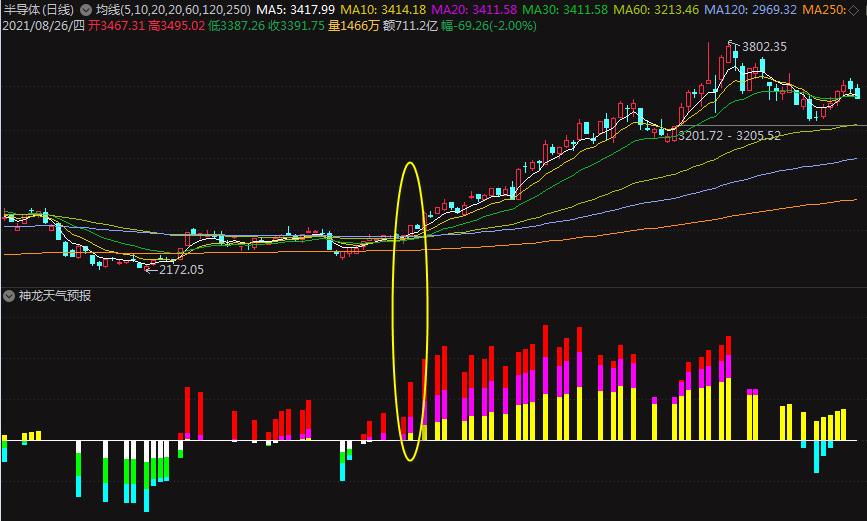Click the 3802.35 peak price label
The image size is (867, 521).
coord(764,47)
